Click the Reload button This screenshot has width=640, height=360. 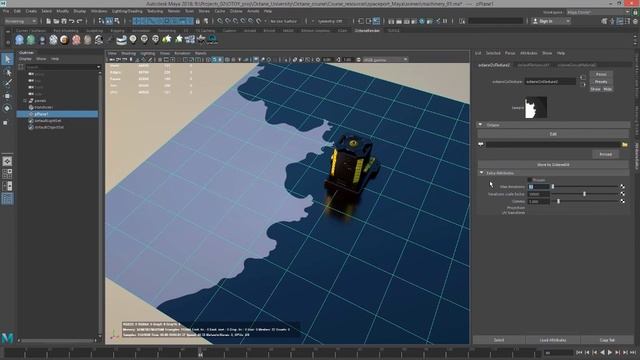click(605, 154)
